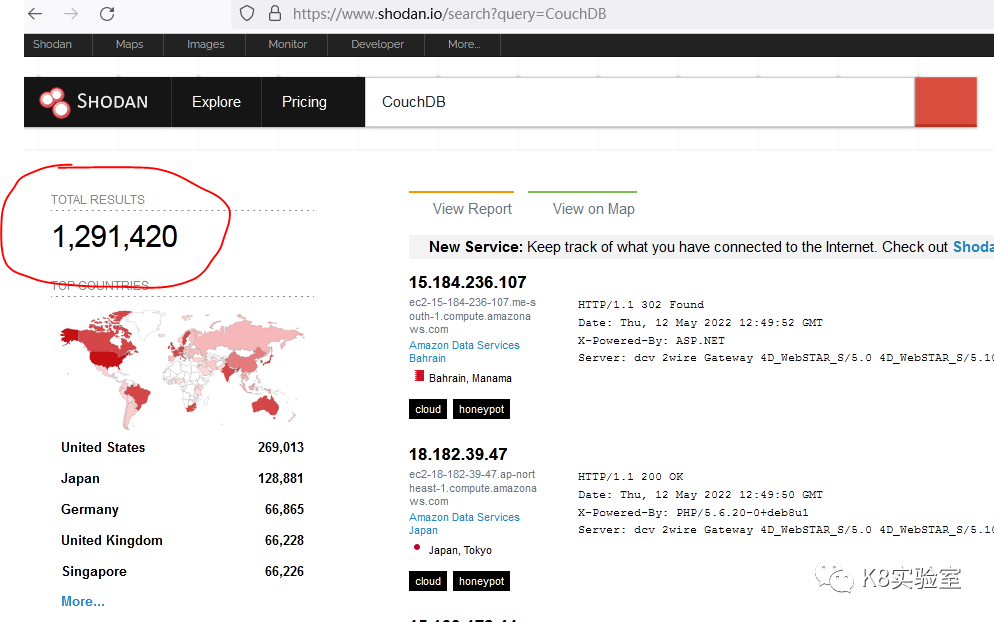Select the HTTP/1.1 200 OK line
The image size is (994, 622).
(x=631, y=477)
